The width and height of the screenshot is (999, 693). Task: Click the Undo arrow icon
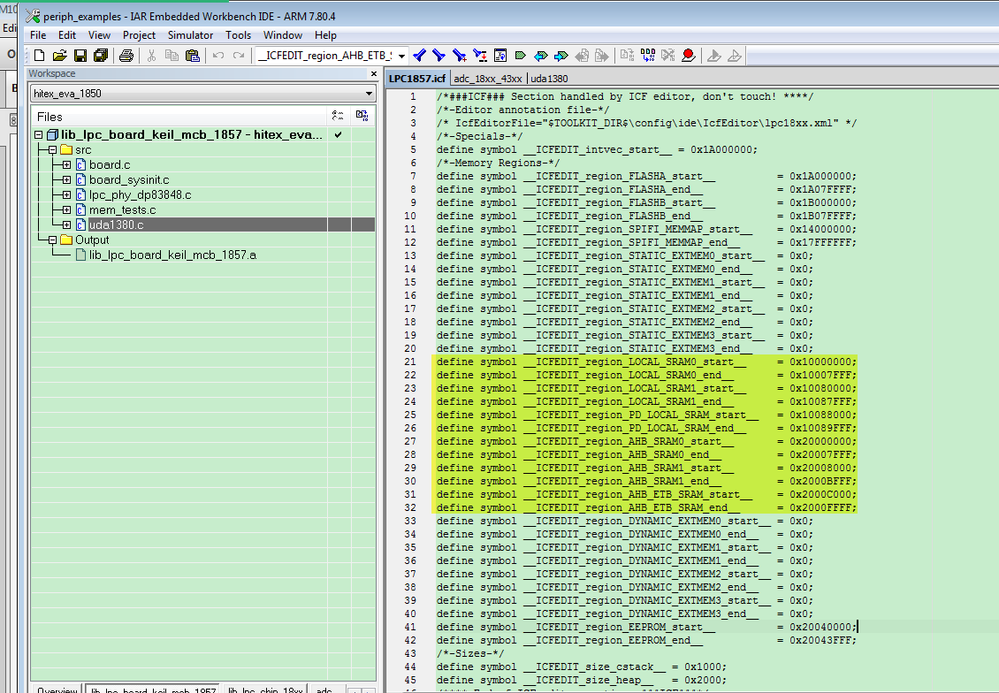tap(218, 56)
